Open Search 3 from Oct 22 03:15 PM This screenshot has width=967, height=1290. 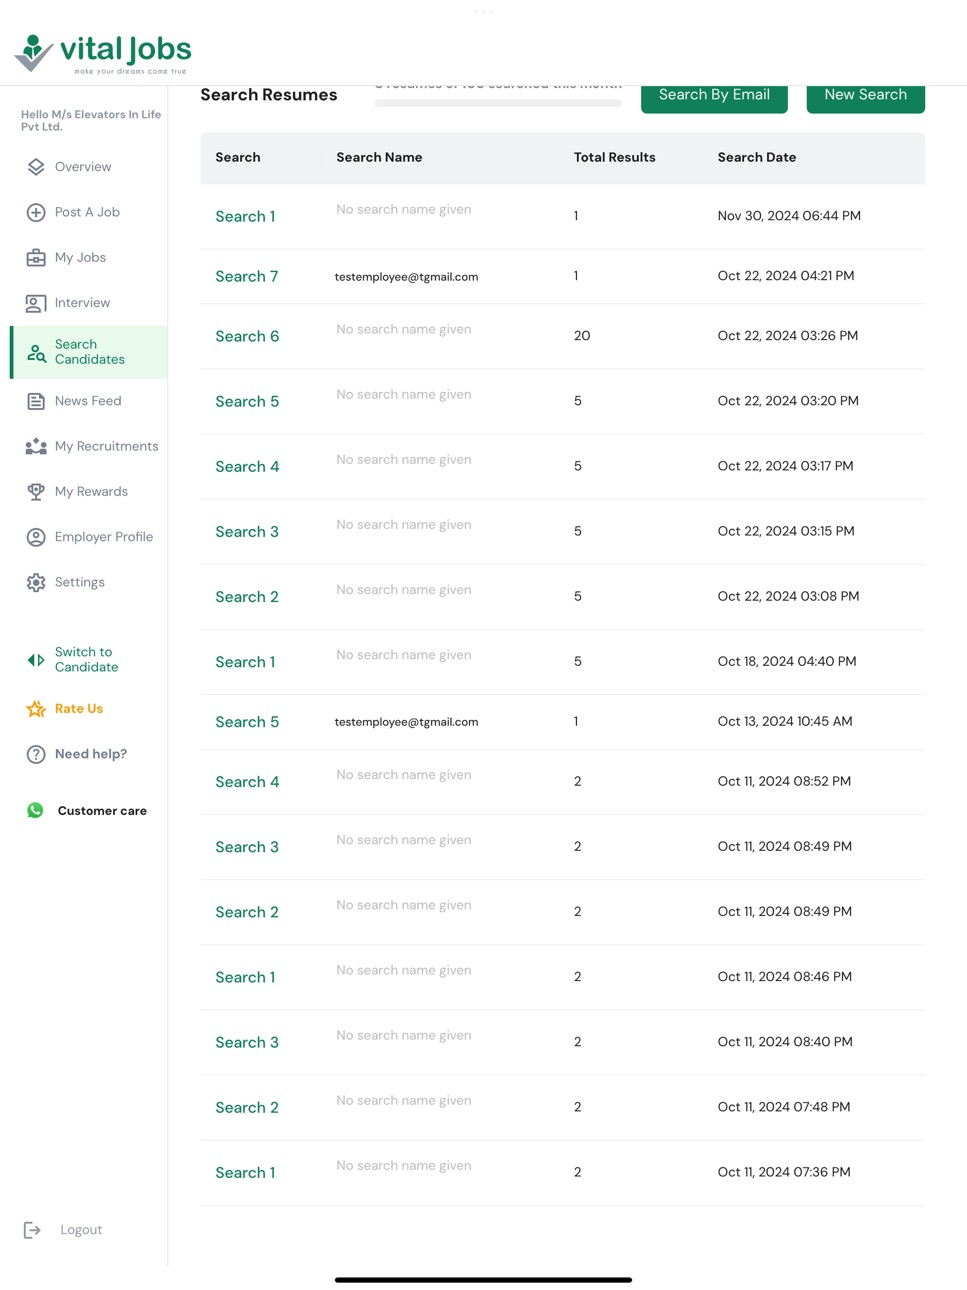pos(247,532)
